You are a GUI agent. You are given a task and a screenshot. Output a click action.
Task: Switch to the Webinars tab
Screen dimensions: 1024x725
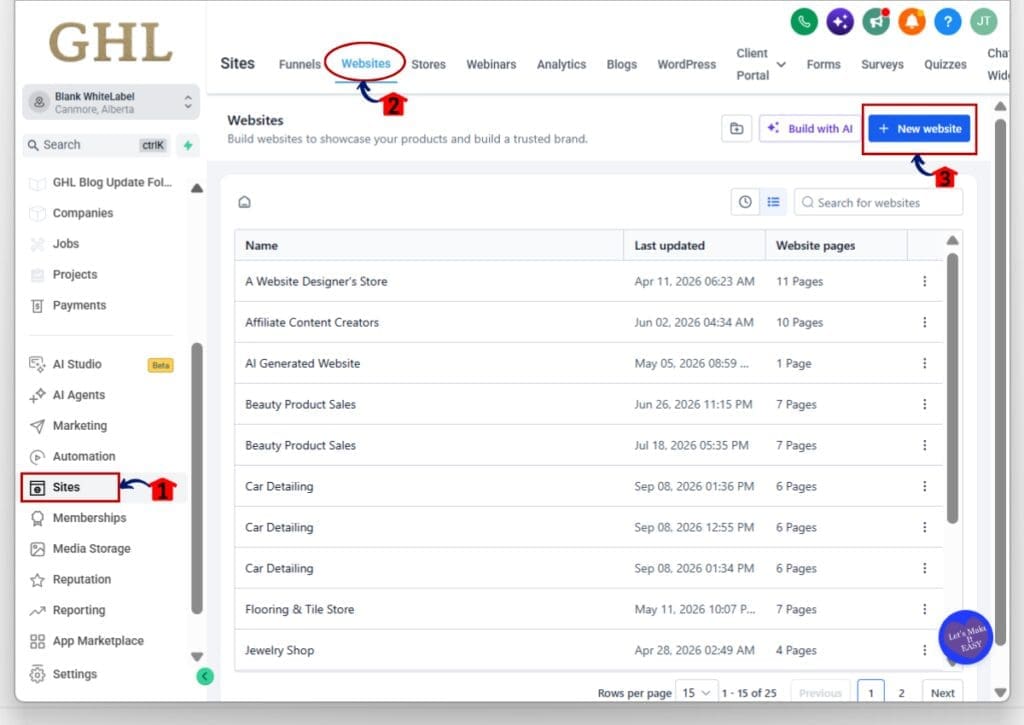point(491,64)
